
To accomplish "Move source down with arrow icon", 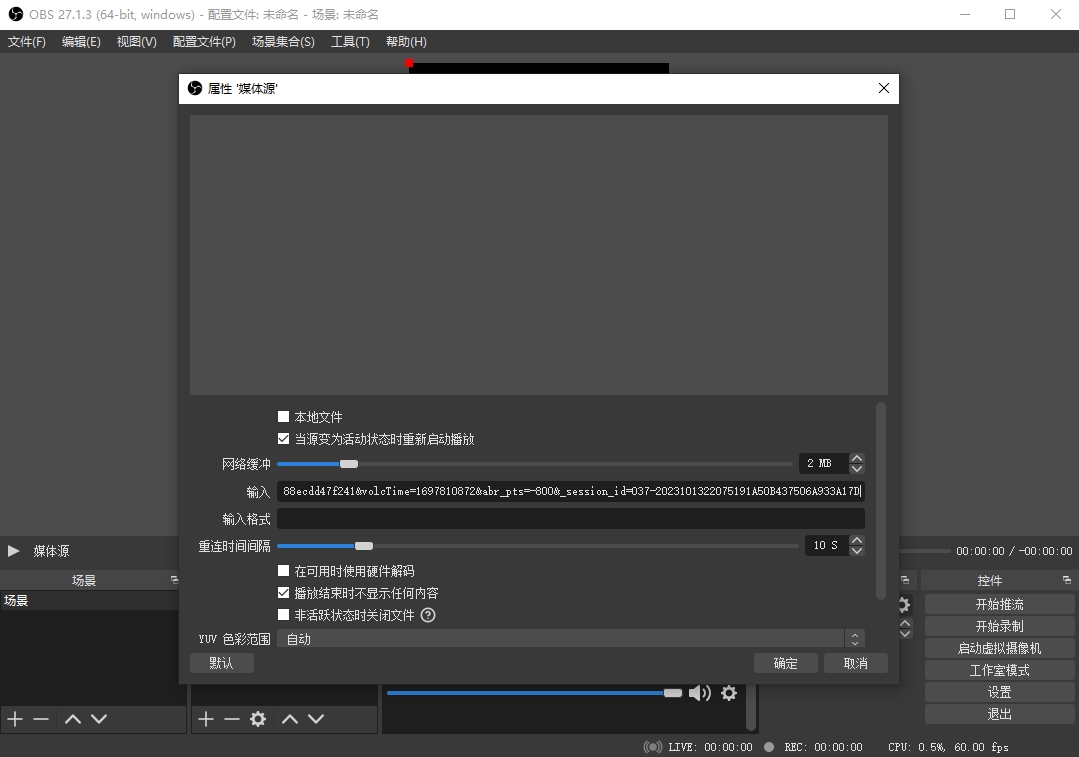I will pyautogui.click(x=316, y=719).
